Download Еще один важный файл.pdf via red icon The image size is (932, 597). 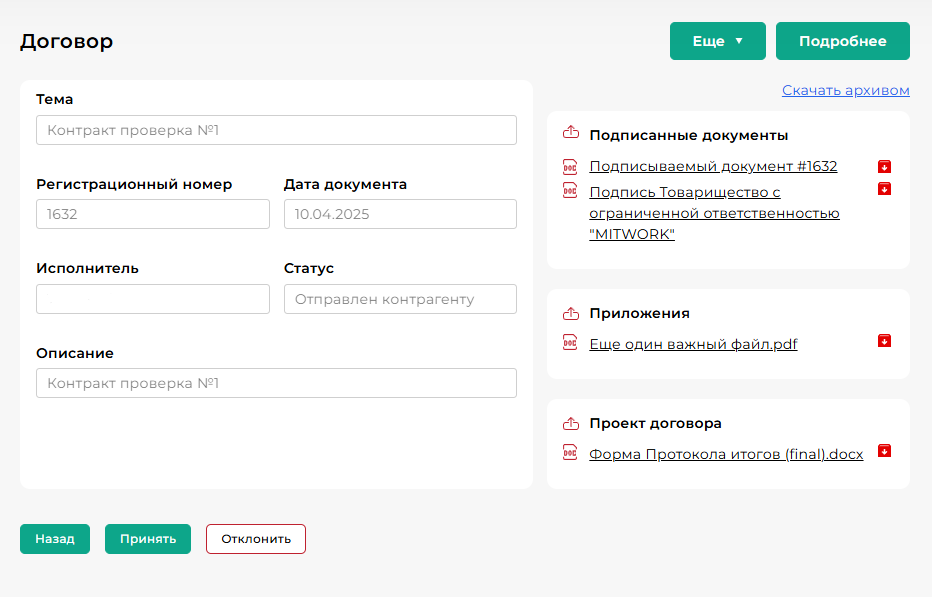tap(884, 341)
